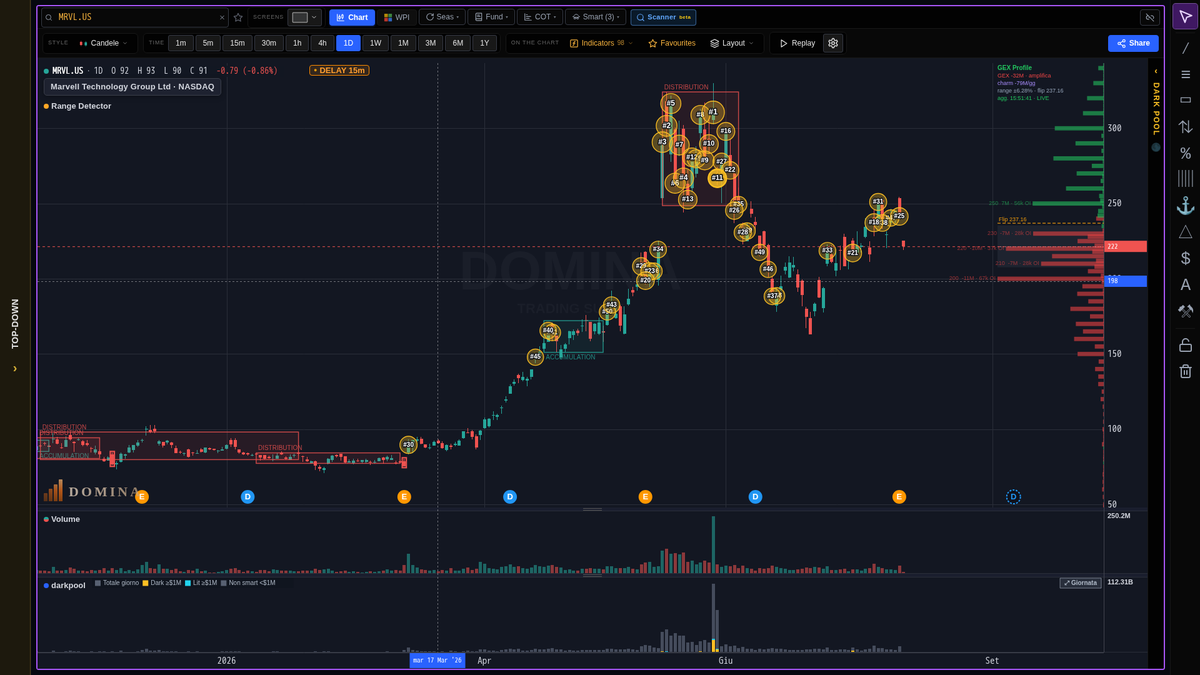Image resolution: width=1200 pixels, height=675 pixels.
Task: Select the horizontal lines tool
Action: tap(1185, 74)
